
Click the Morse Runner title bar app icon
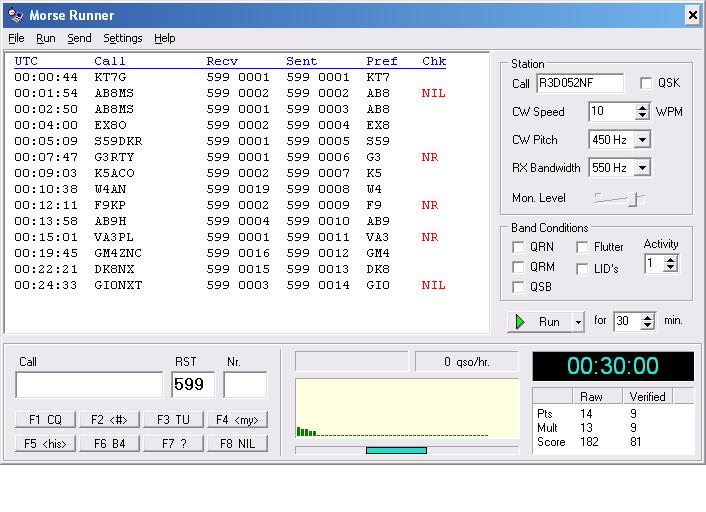(14, 15)
